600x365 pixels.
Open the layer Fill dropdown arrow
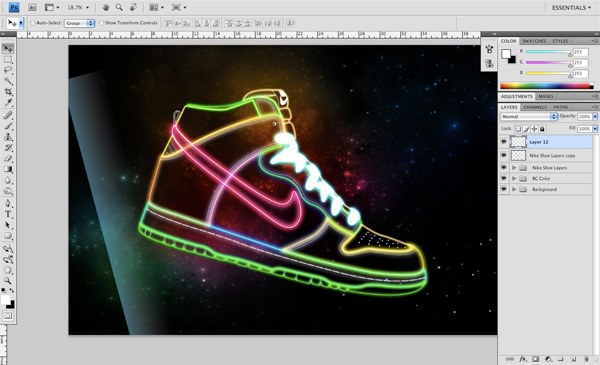click(x=595, y=129)
